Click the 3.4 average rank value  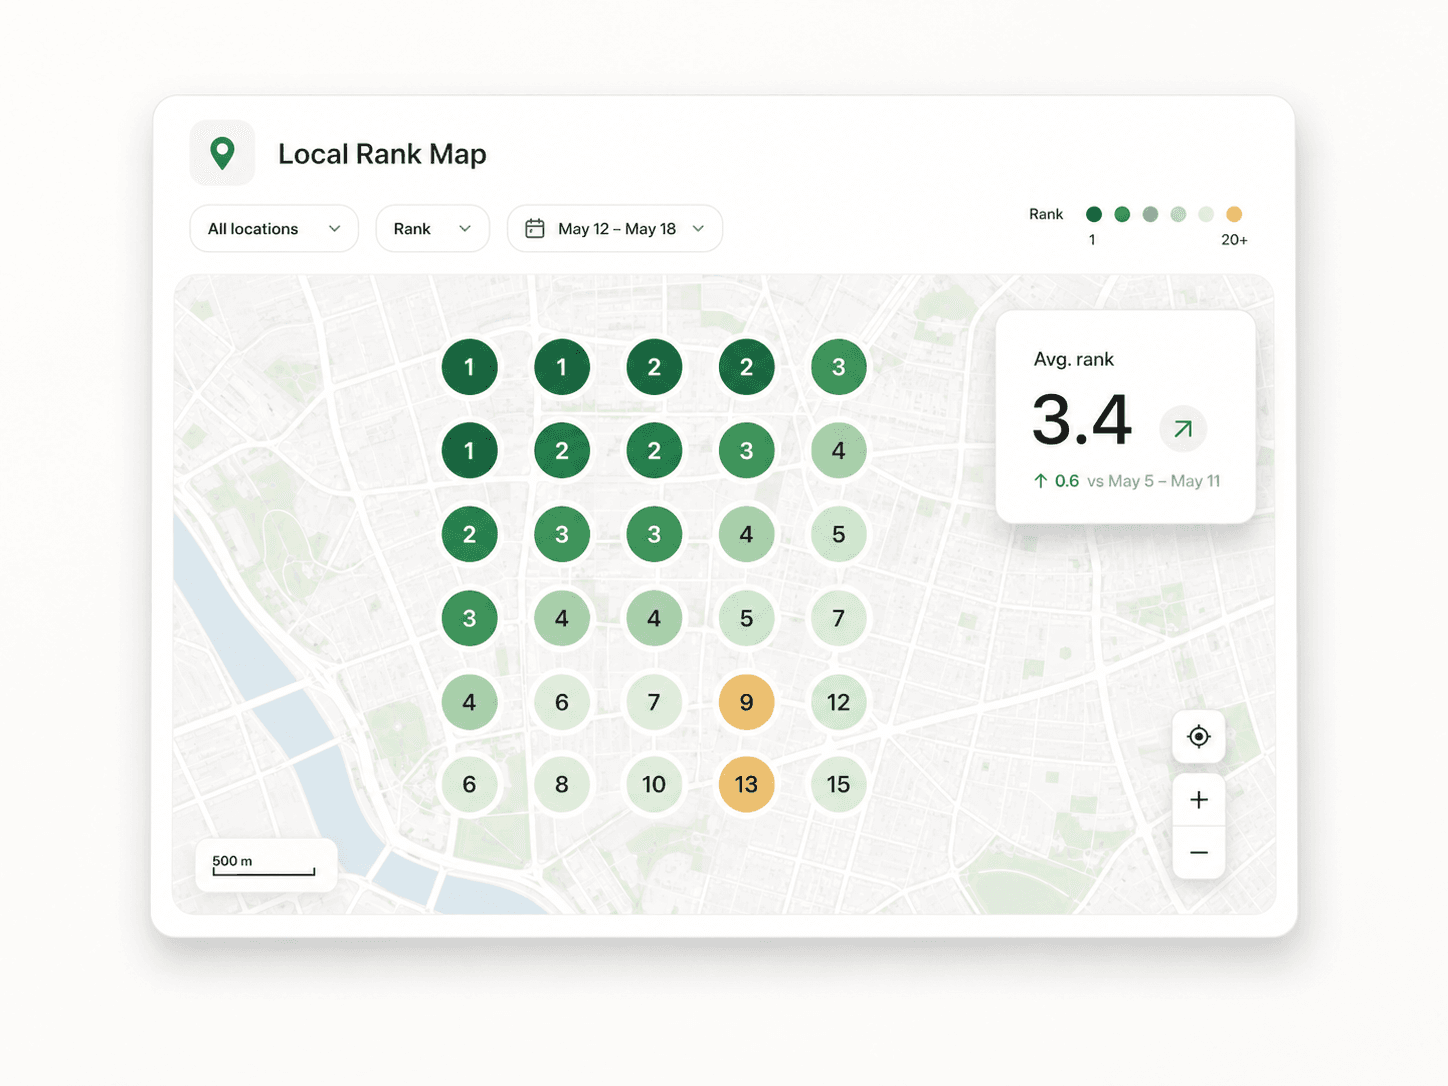coord(1082,420)
